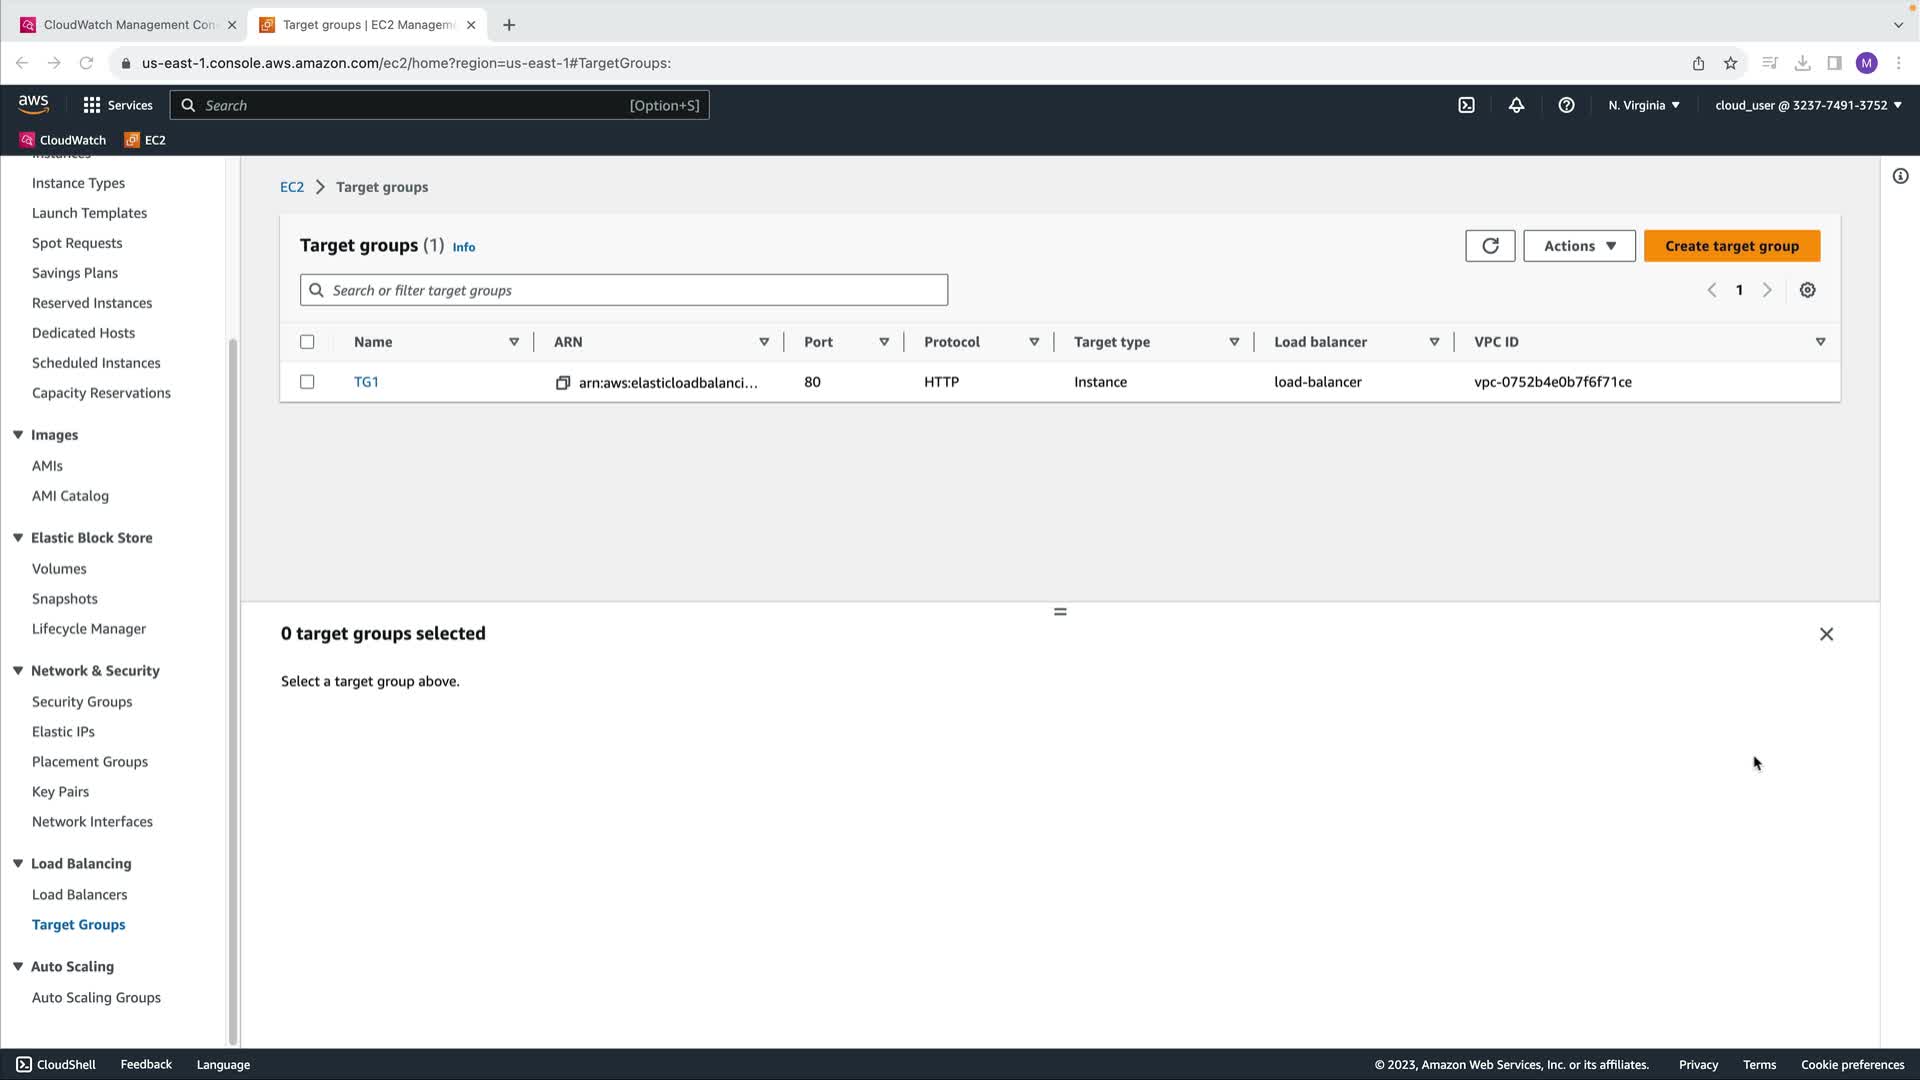1920x1080 pixels.
Task: Collapse the Elastic Block Store section
Action: [18, 538]
